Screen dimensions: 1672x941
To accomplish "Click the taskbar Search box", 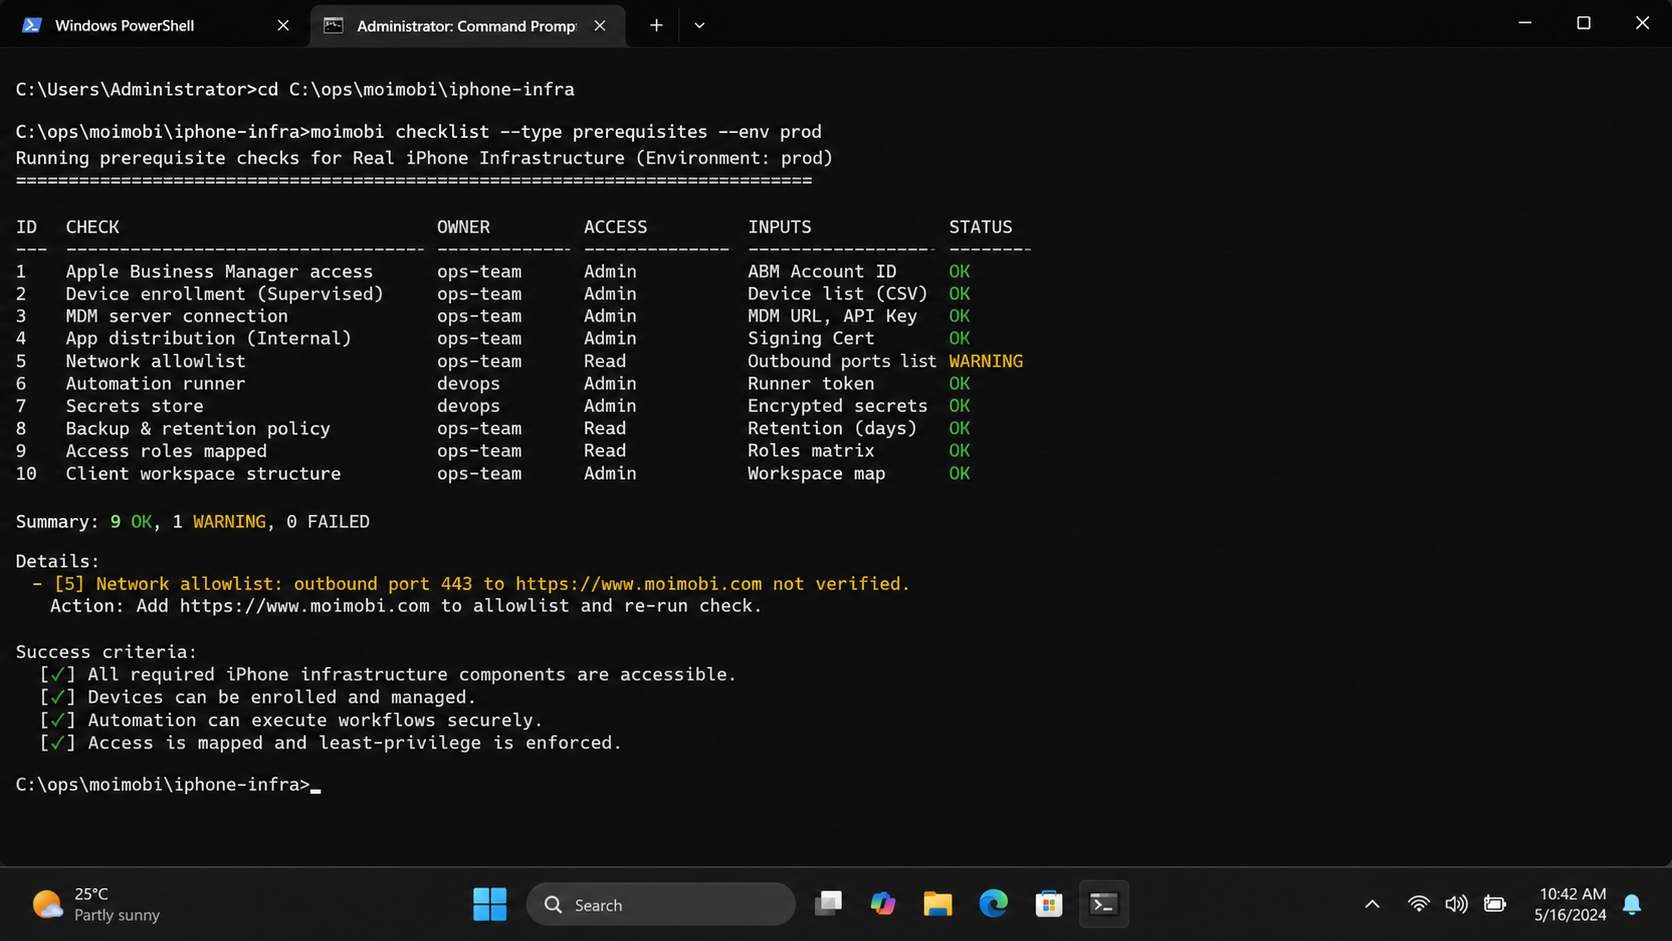I will click(661, 904).
